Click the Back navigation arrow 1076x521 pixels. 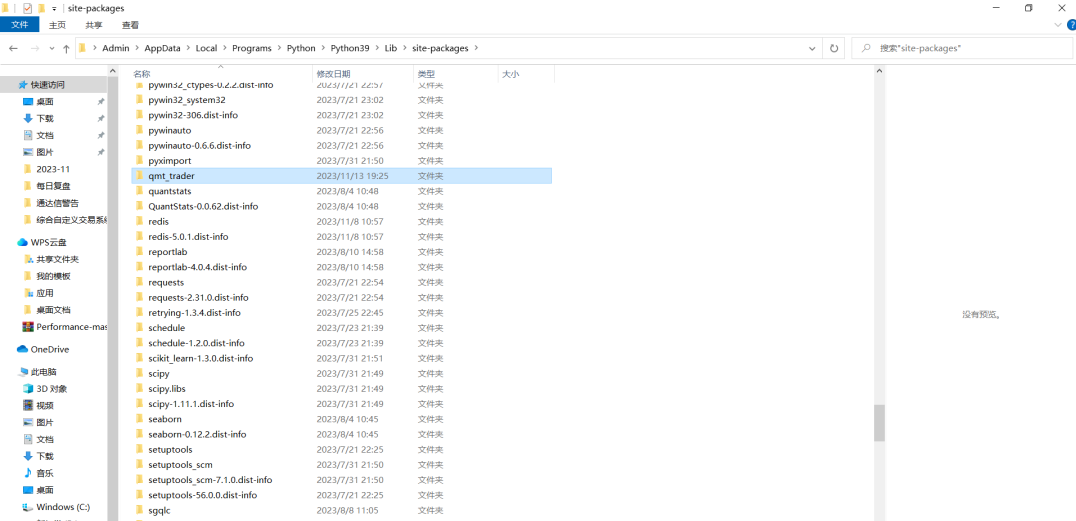pyautogui.click(x=14, y=49)
